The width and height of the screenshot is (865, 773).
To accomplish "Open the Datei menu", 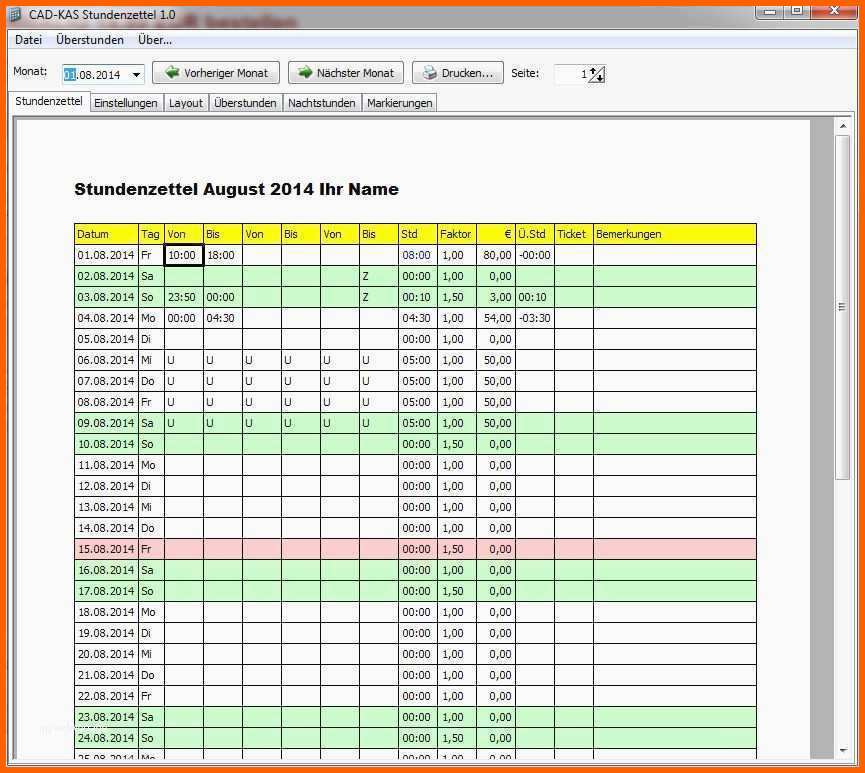I will [28, 40].
